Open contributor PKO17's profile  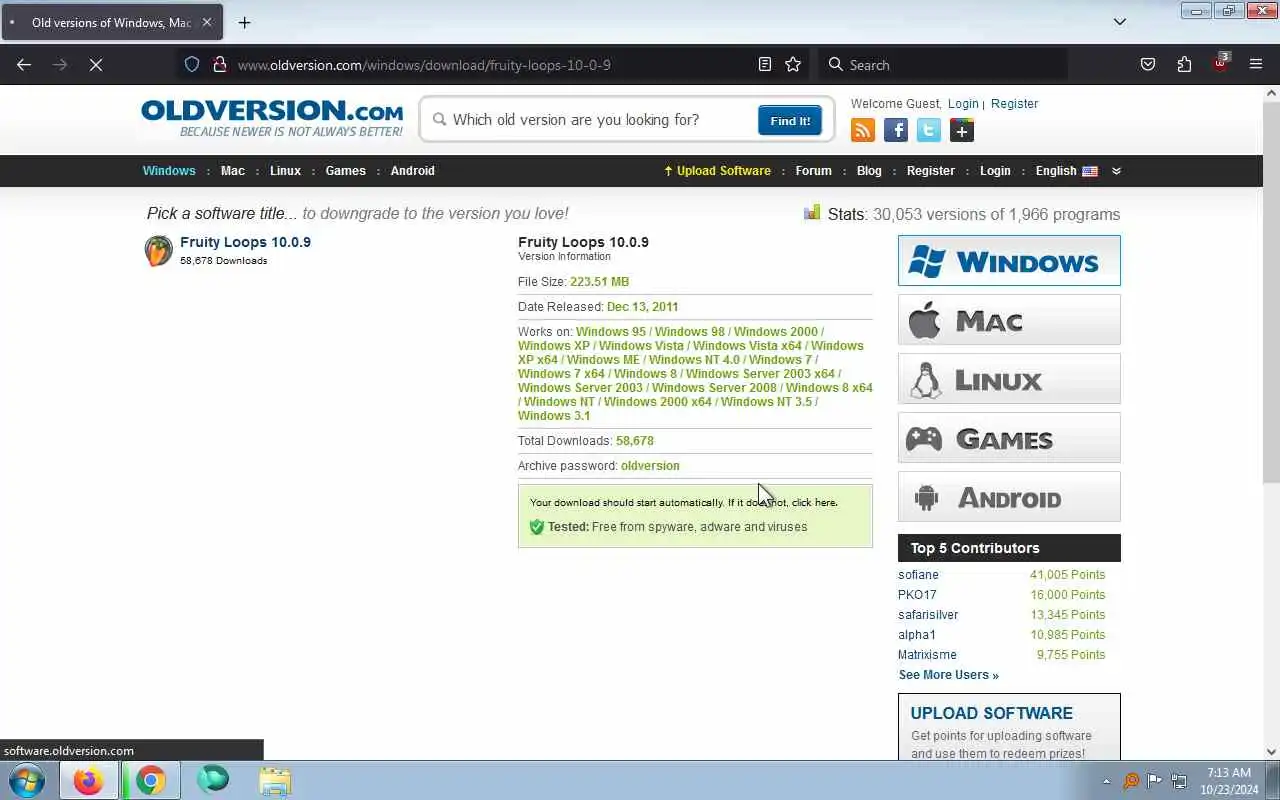(917, 595)
